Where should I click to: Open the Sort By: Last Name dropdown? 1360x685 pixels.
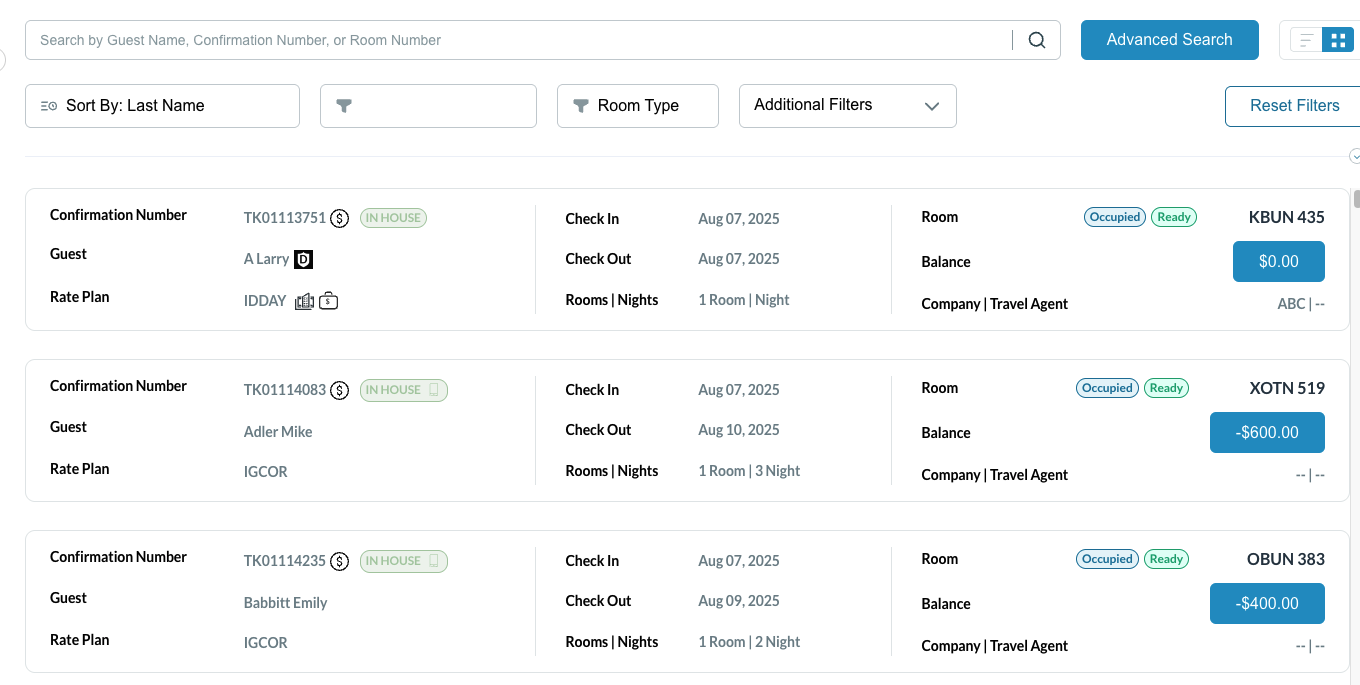(162, 106)
